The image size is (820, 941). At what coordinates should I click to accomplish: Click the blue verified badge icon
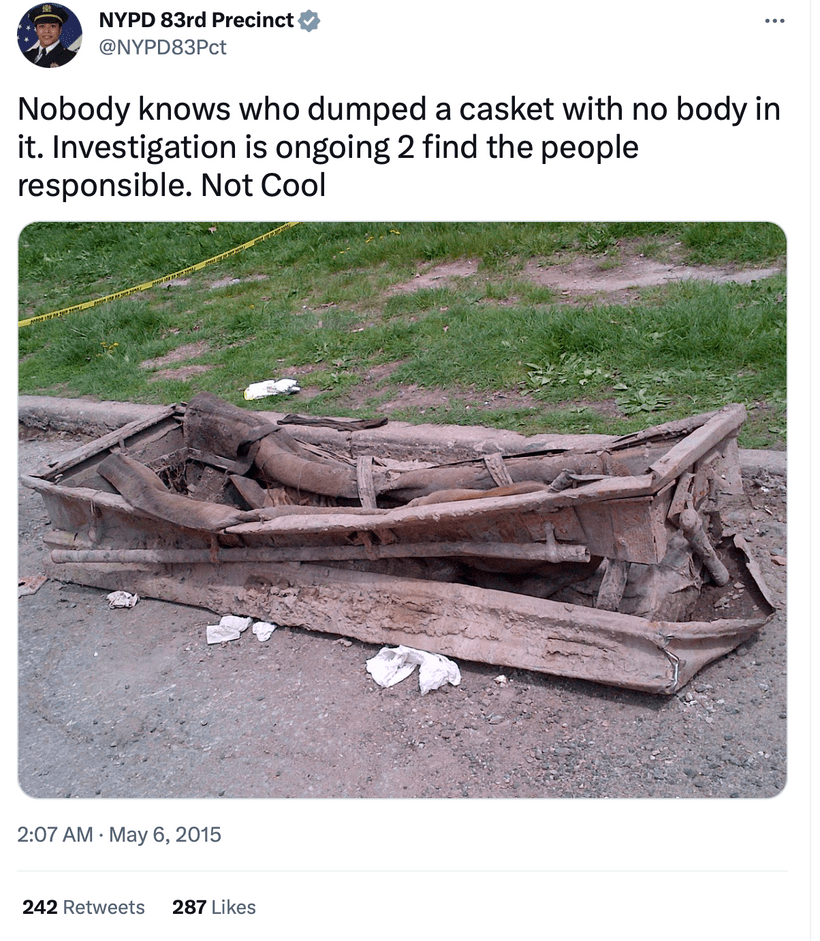pyautogui.click(x=309, y=21)
